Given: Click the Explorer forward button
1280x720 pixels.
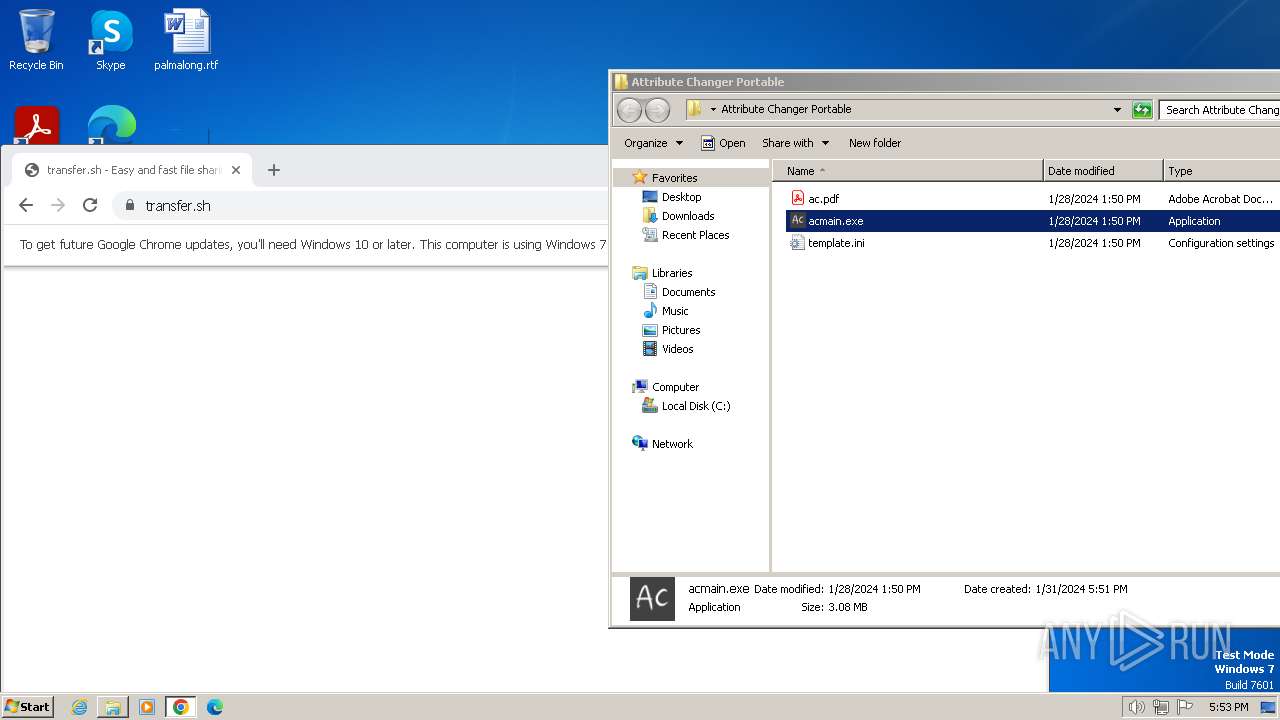Looking at the screenshot, I should 657,110.
